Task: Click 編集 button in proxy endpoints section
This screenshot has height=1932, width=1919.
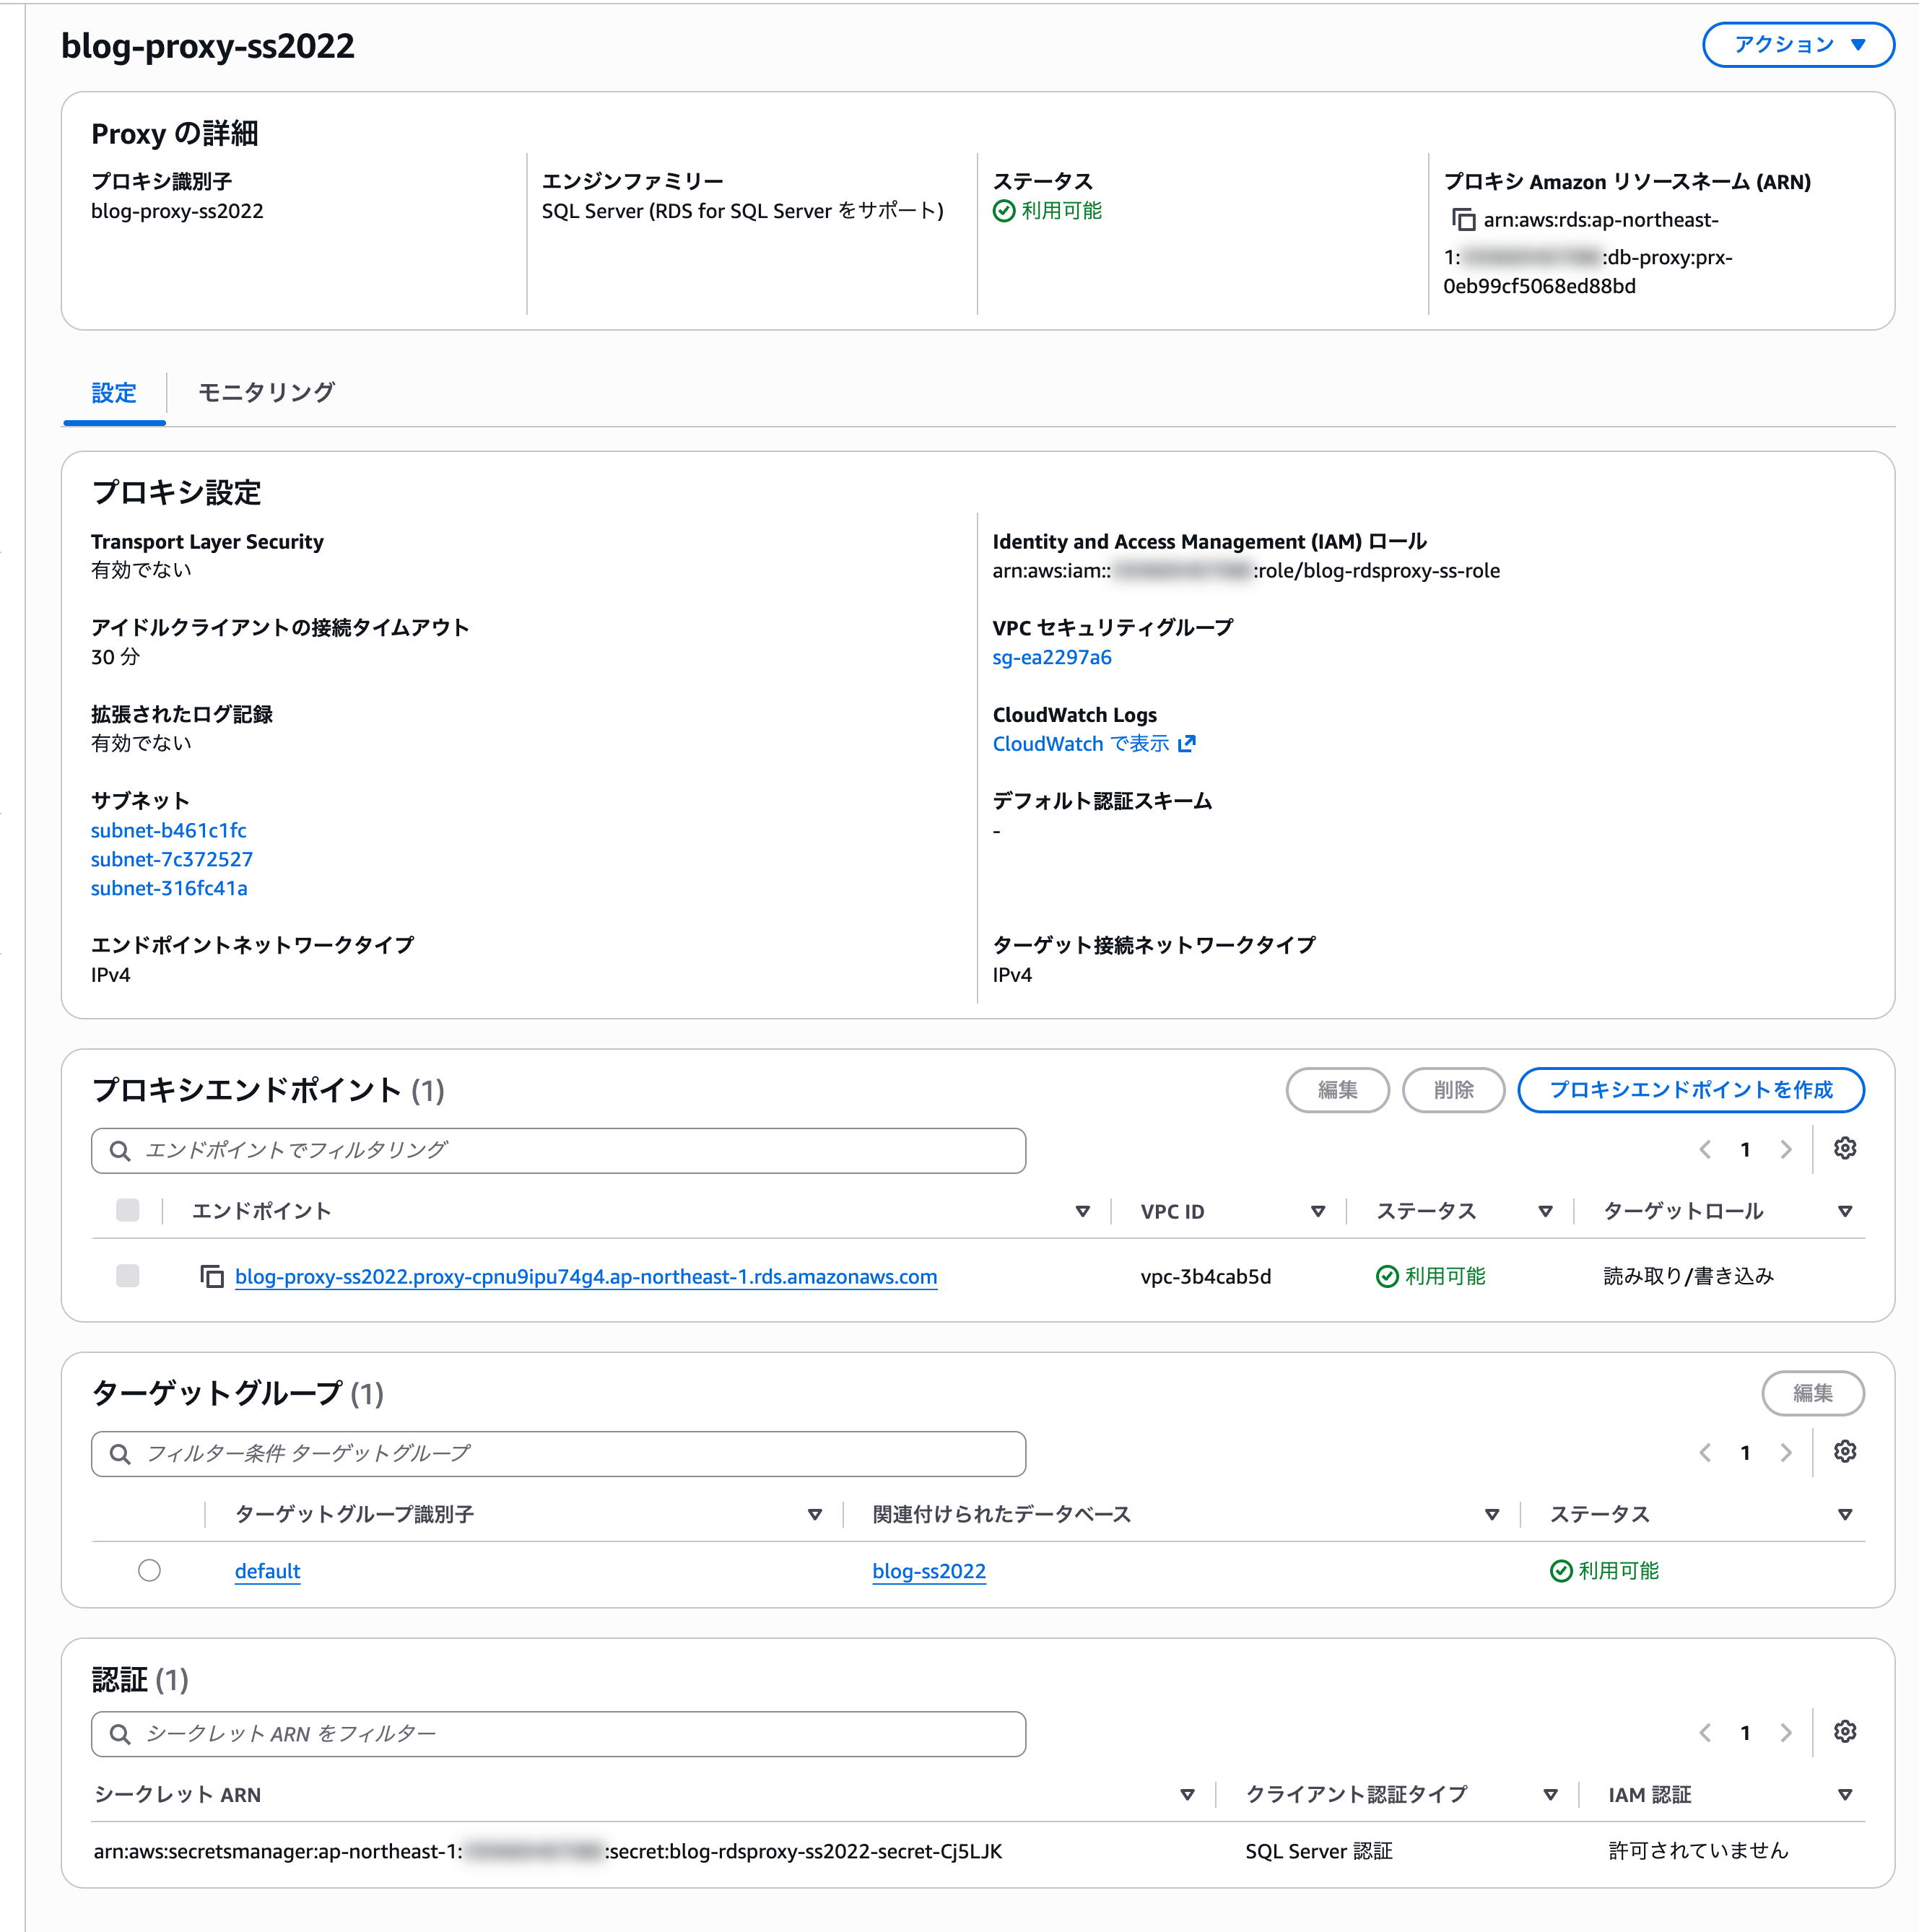Action: [x=1338, y=1090]
